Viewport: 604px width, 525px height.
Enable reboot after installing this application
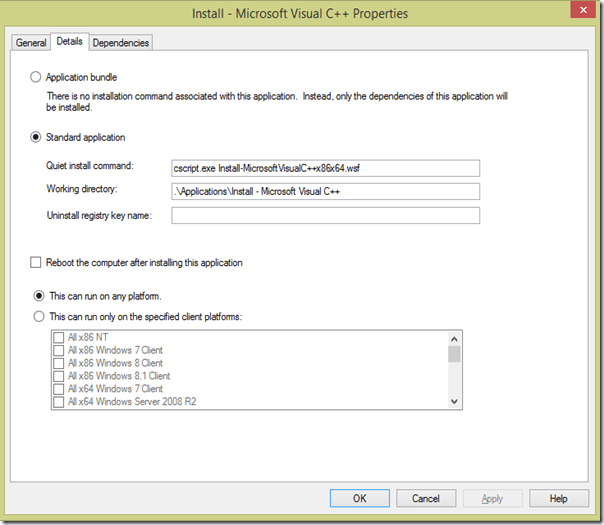[37, 263]
